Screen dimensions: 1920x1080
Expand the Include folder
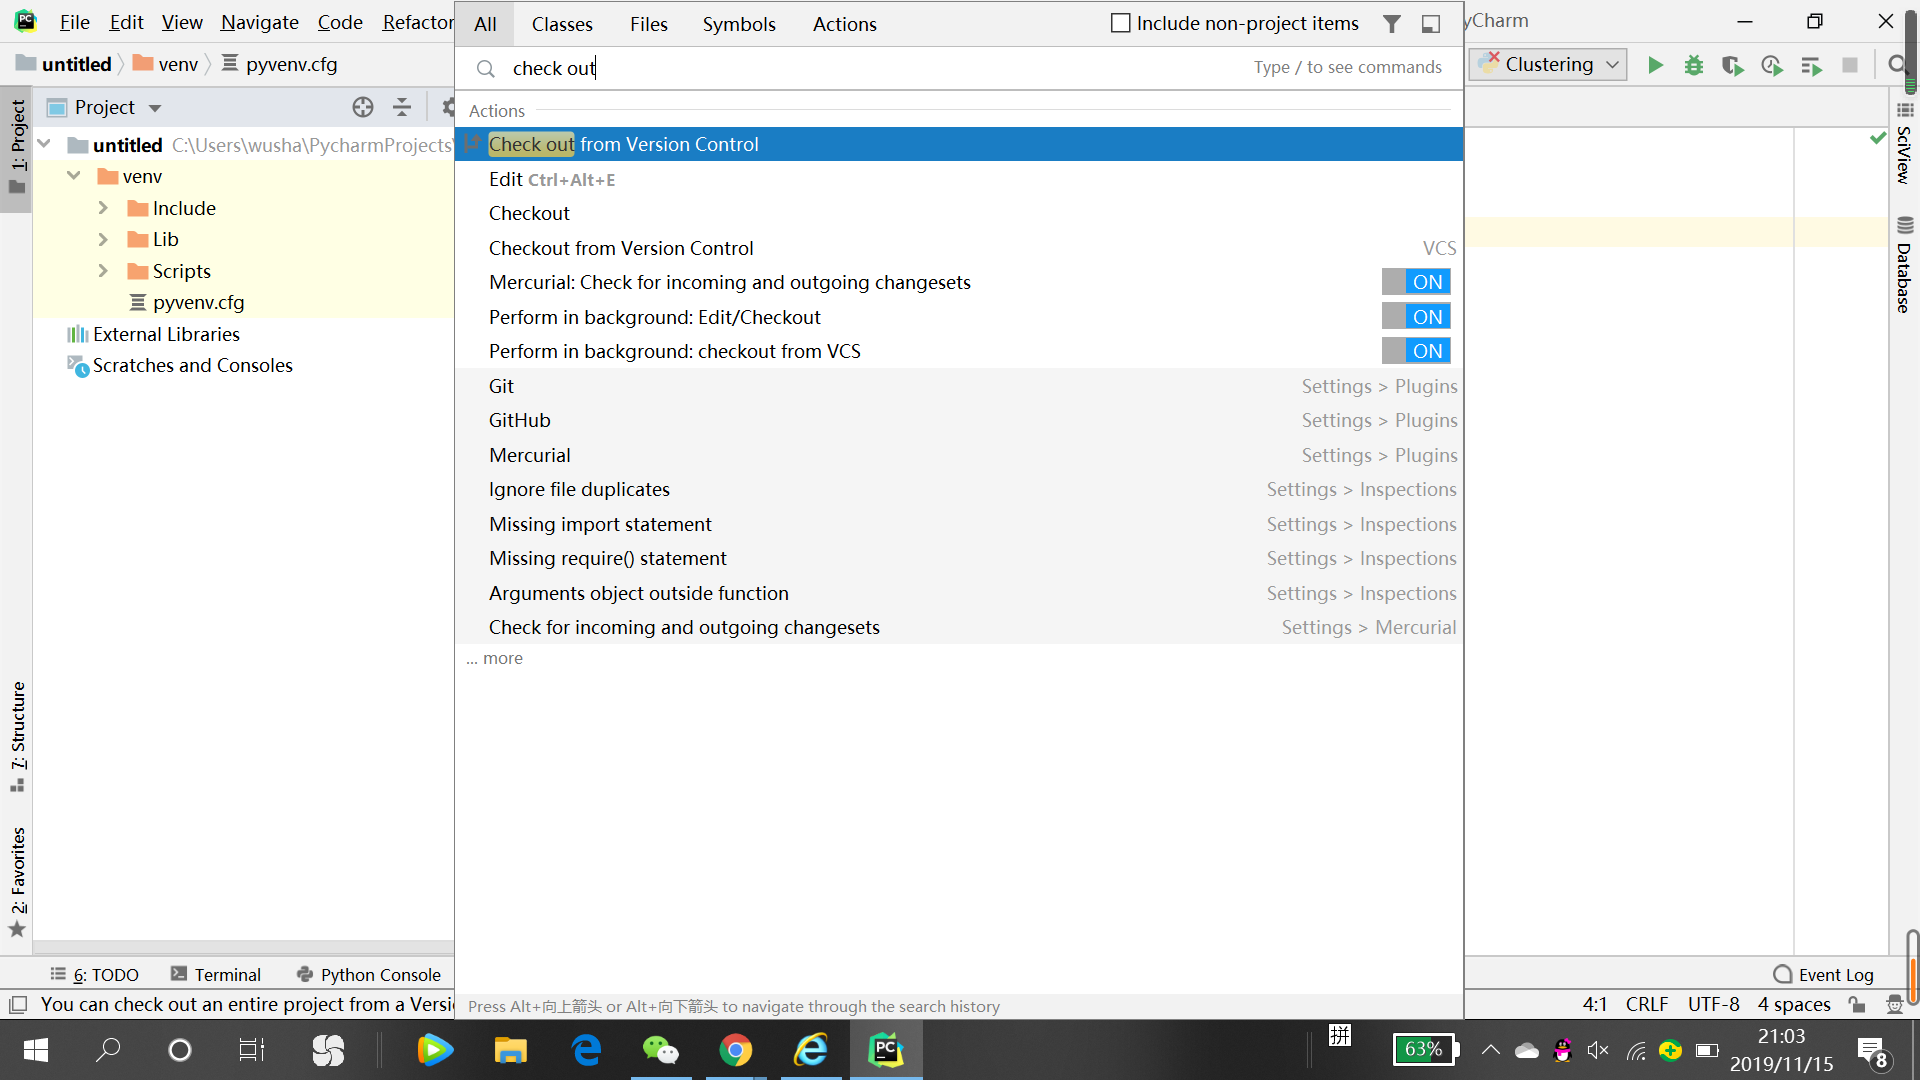point(103,208)
